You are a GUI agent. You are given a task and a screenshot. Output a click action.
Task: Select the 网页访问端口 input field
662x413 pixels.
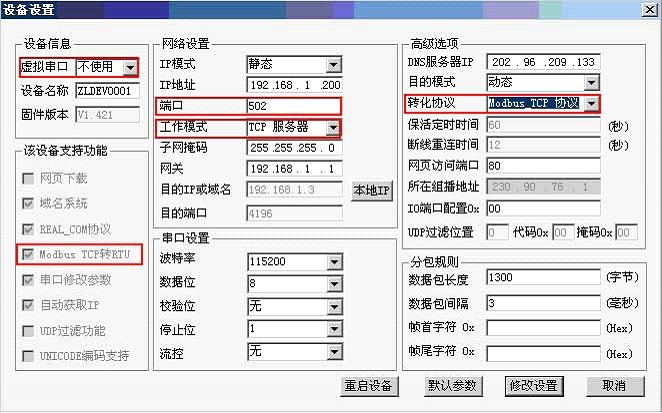click(x=544, y=166)
